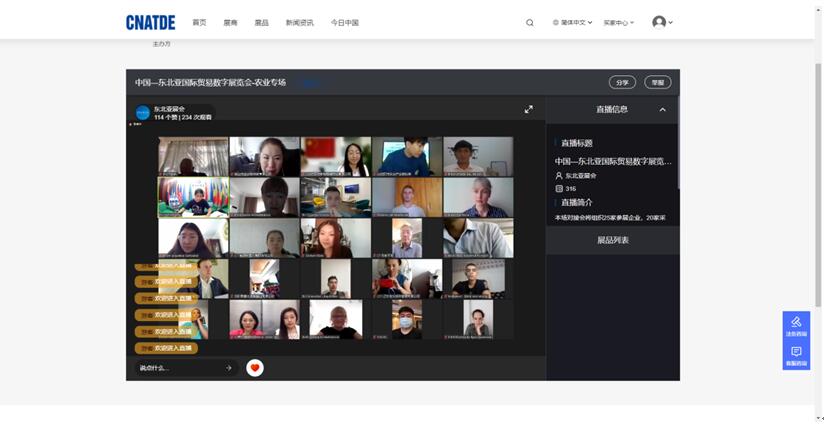Send chat message with arrow icon
The width and height of the screenshot is (824, 424).
228,368
